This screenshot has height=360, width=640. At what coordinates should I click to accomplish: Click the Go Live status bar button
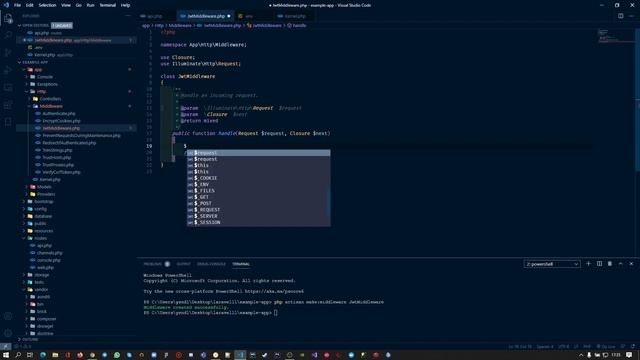(x=606, y=347)
